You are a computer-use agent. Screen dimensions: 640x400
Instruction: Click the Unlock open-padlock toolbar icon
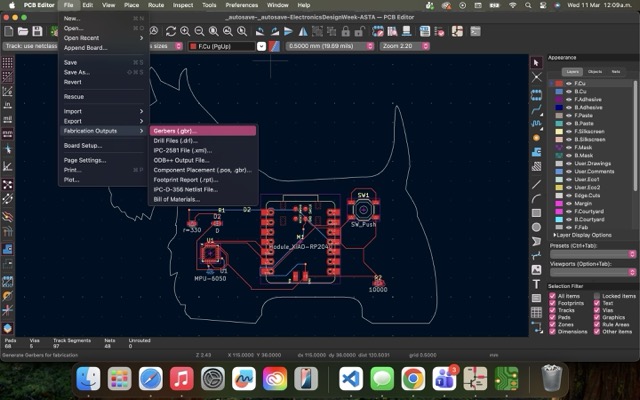[359, 31]
